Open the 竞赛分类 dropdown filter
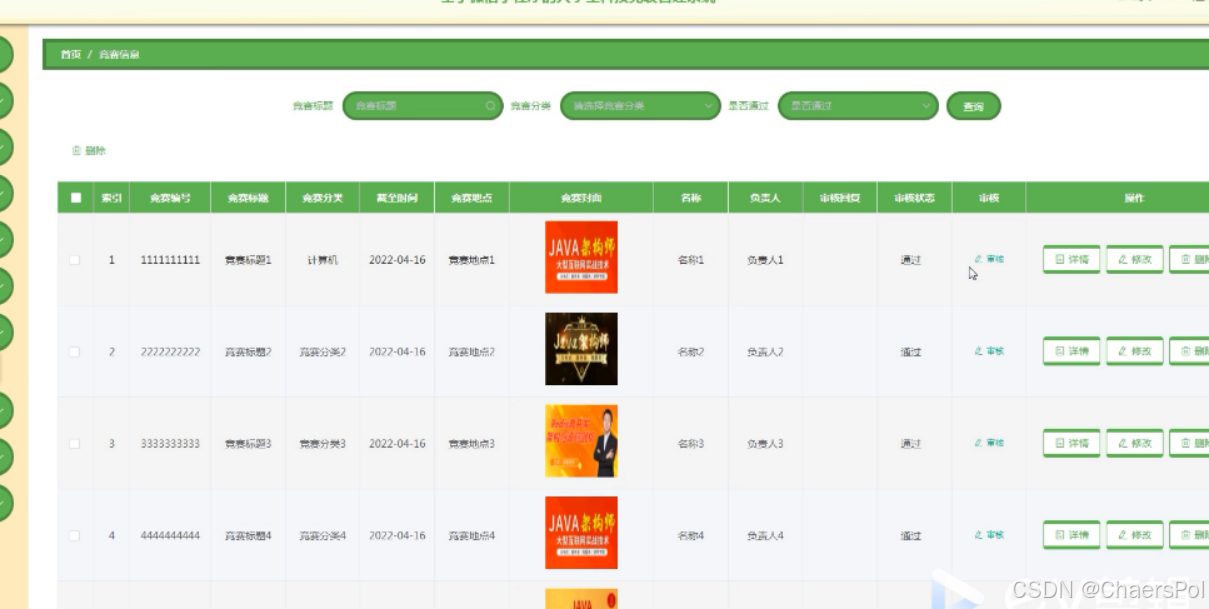Screen dimensions: 1209x609 click(x=640, y=106)
